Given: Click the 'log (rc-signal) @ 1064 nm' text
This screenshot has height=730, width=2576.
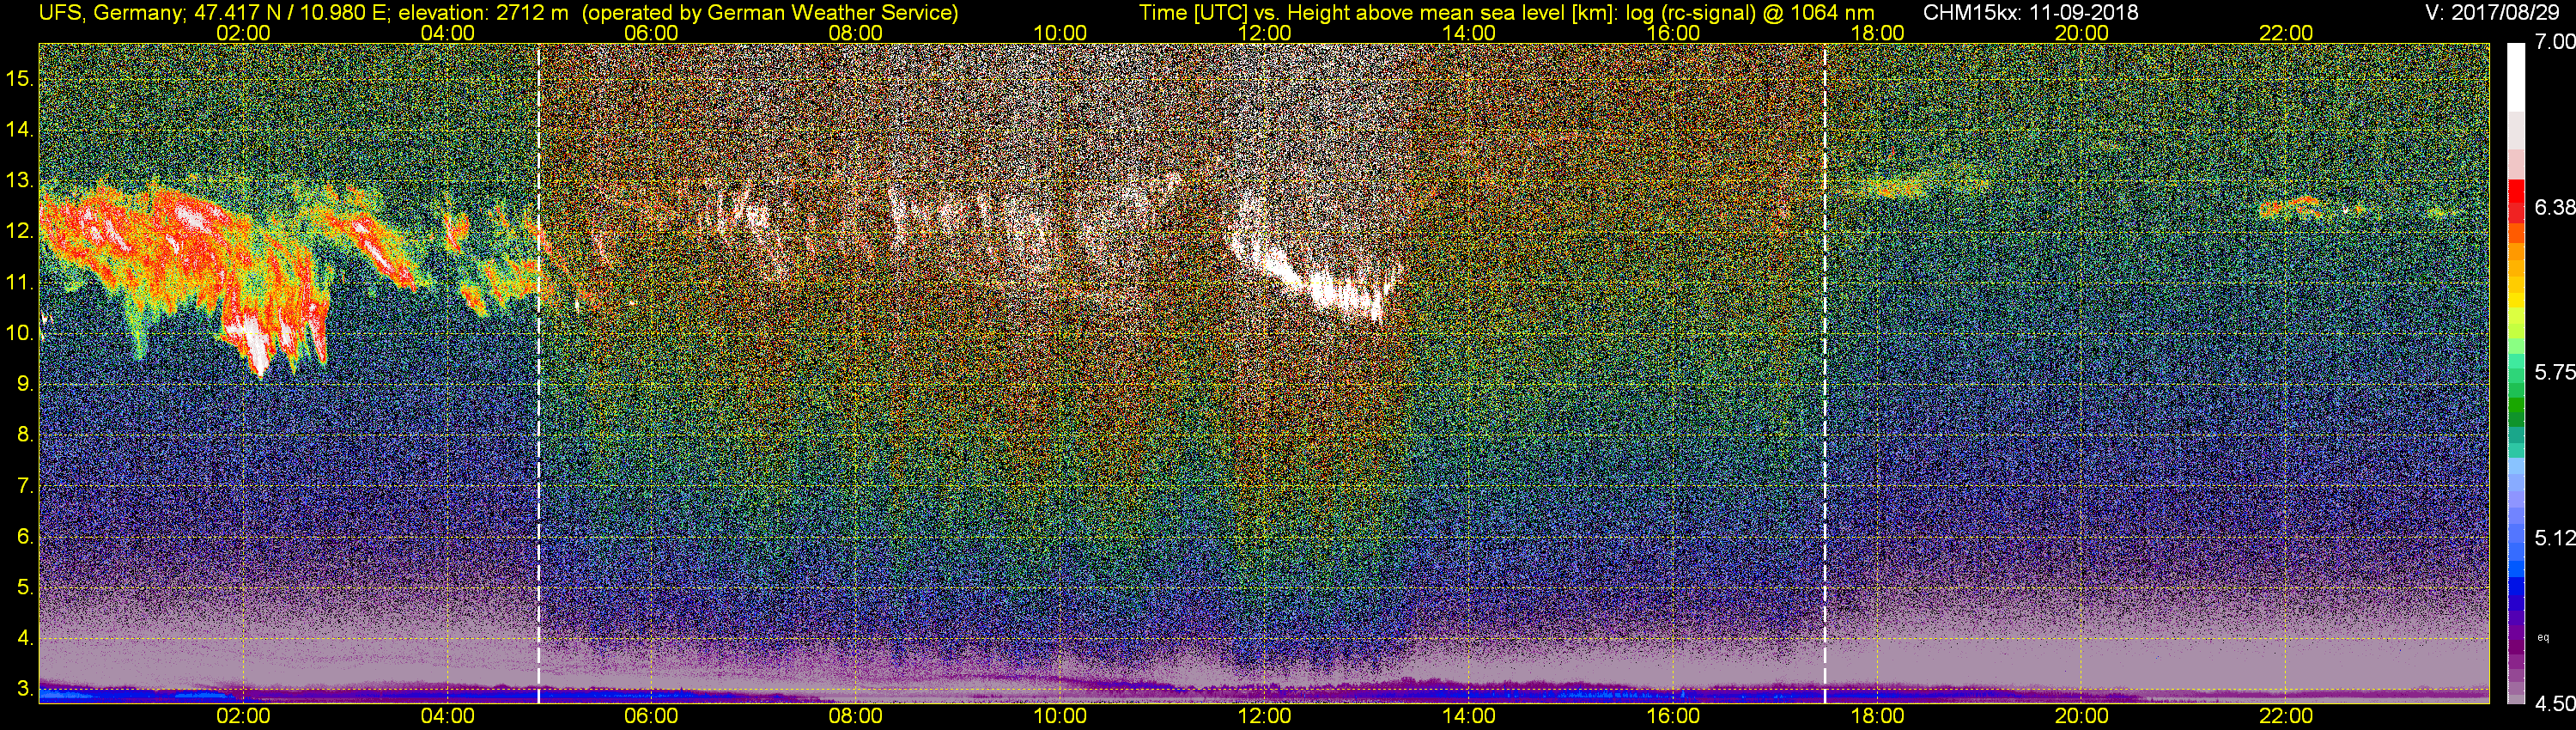Looking at the screenshot, I should click(x=1750, y=13).
